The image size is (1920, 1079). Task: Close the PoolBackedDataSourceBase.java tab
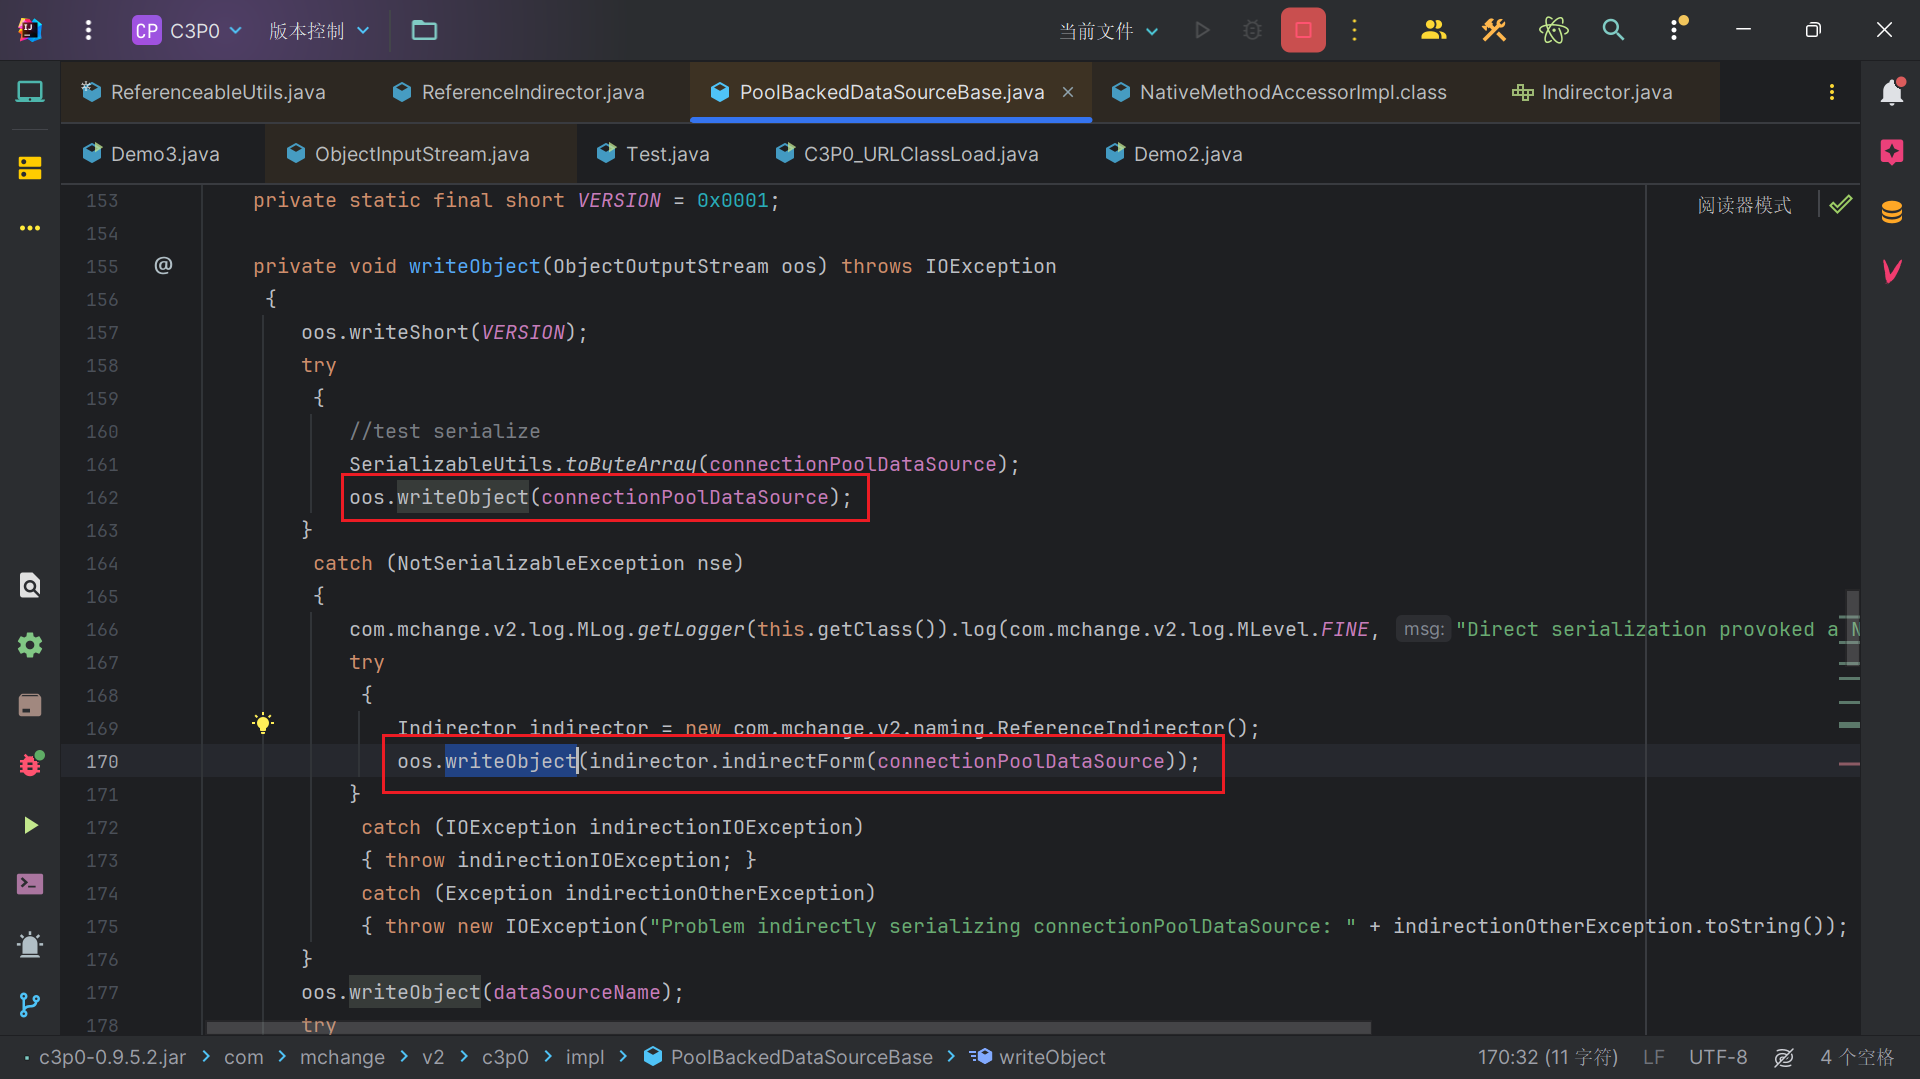1068,92
